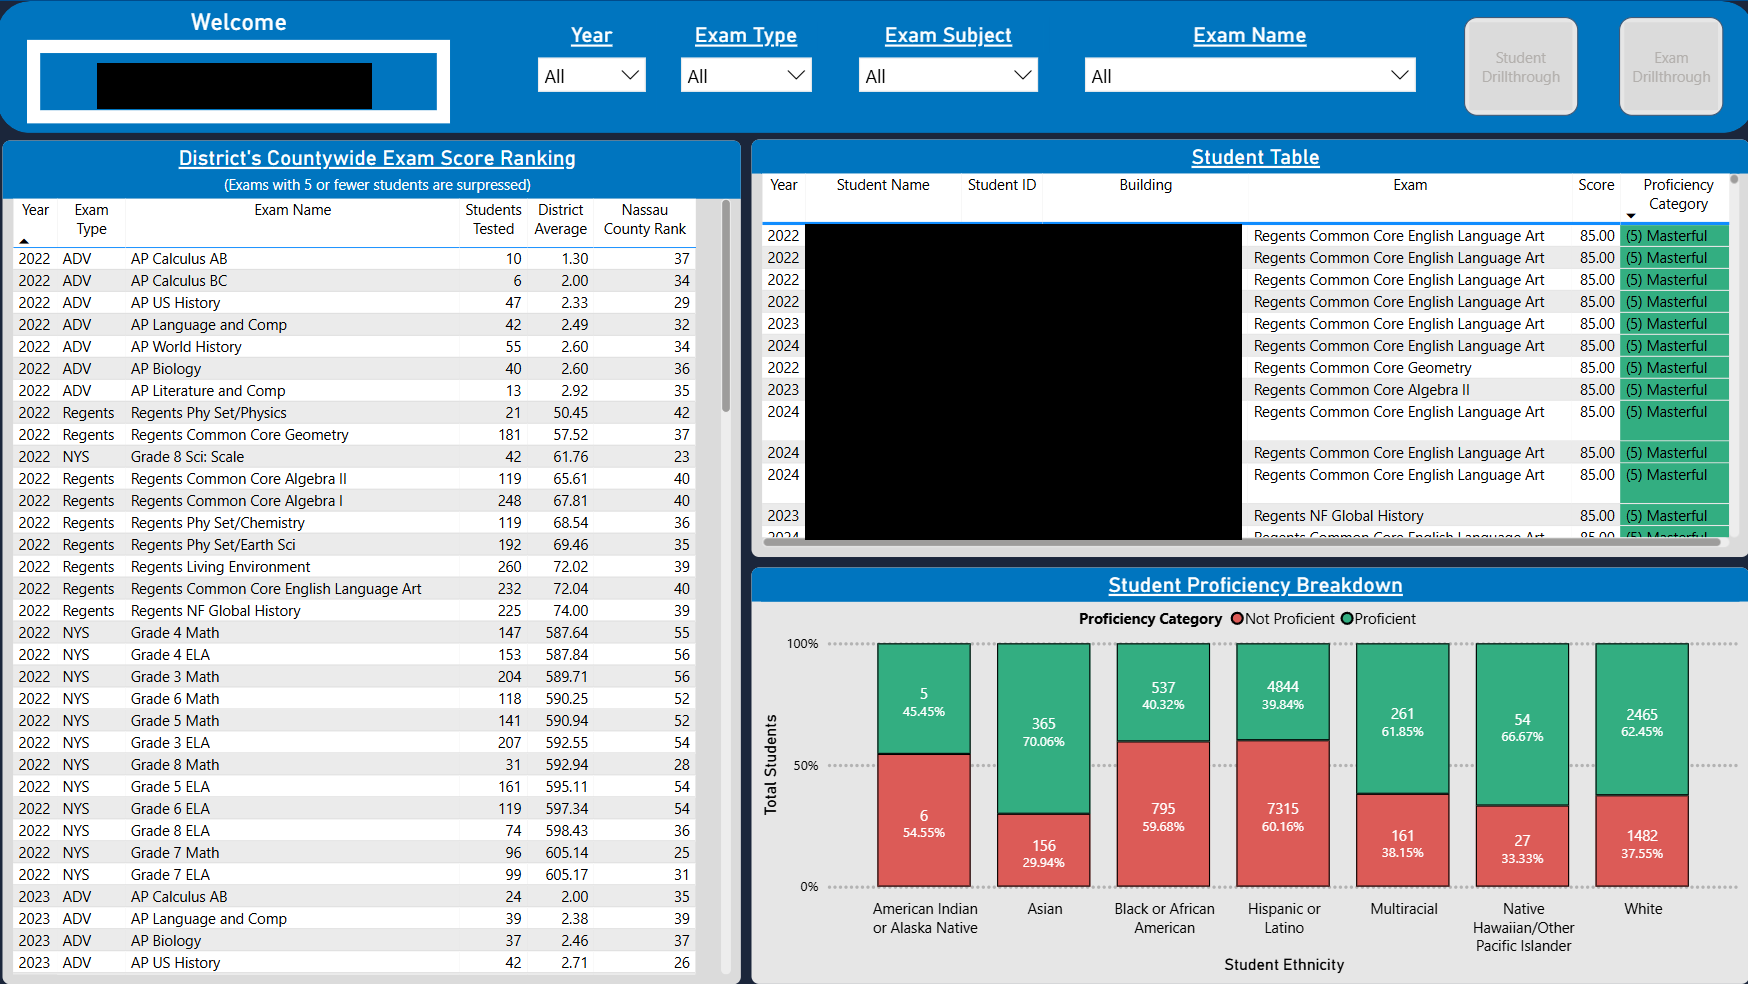Click the Multiracial proficient 261 segment

click(x=1403, y=719)
